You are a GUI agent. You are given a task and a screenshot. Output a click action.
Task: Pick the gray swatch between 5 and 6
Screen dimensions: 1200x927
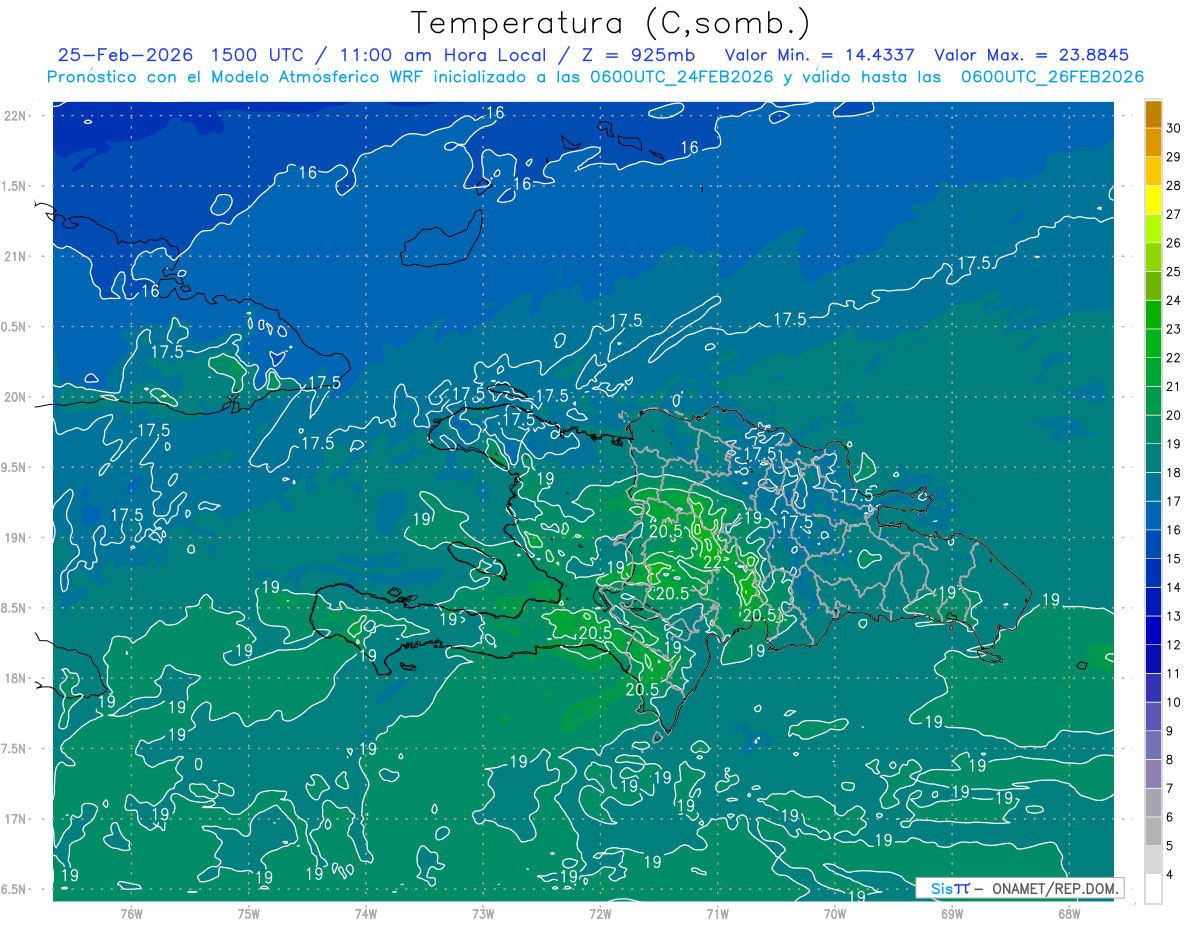tap(1154, 831)
